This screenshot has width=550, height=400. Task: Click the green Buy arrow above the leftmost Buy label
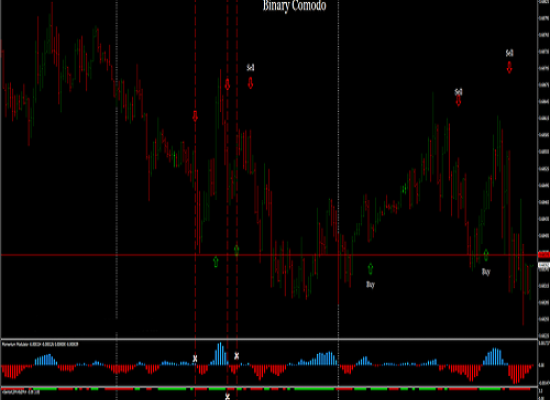(x=370, y=269)
